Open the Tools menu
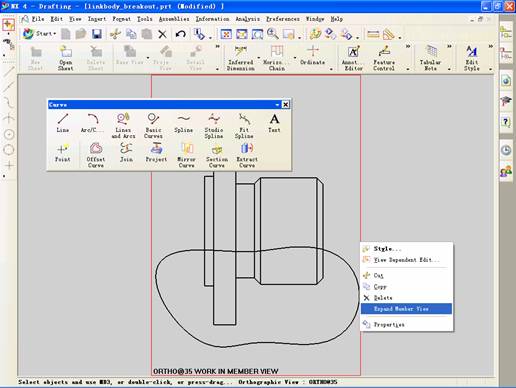This screenshot has width=516, height=388. (x=145, y=19)
